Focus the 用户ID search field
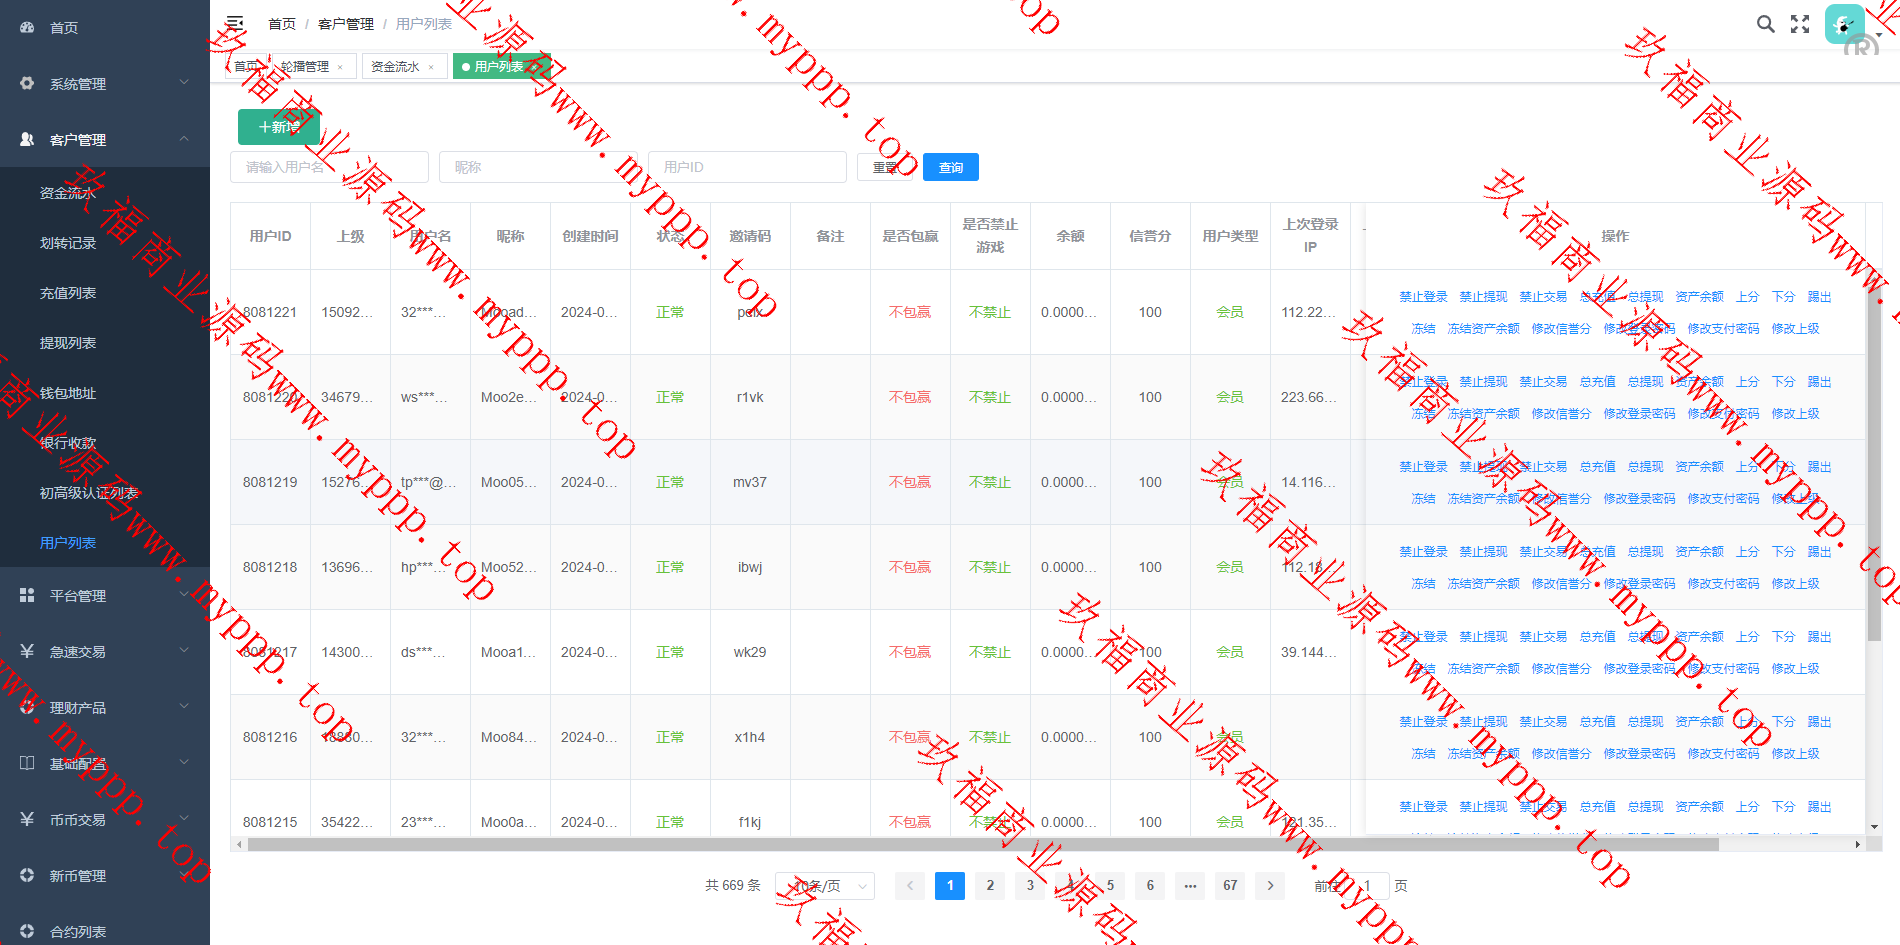1900x945 pixels. (747, 167)
